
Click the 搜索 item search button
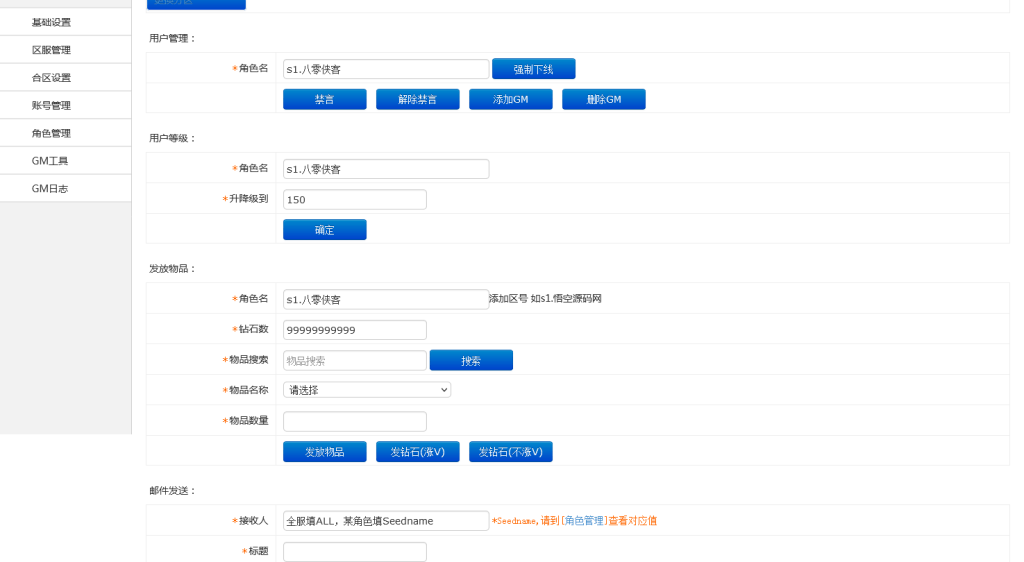coord(471,360)
